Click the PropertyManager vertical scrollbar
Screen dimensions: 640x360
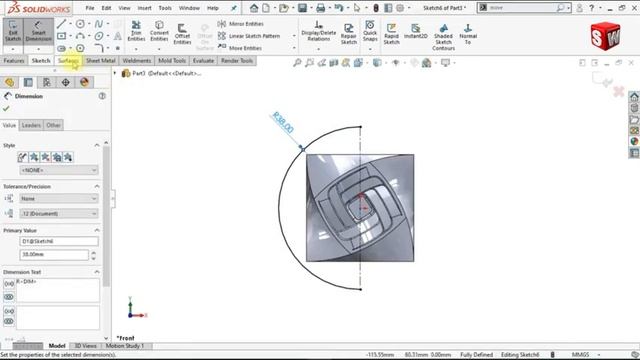click(x=106, y=216)
